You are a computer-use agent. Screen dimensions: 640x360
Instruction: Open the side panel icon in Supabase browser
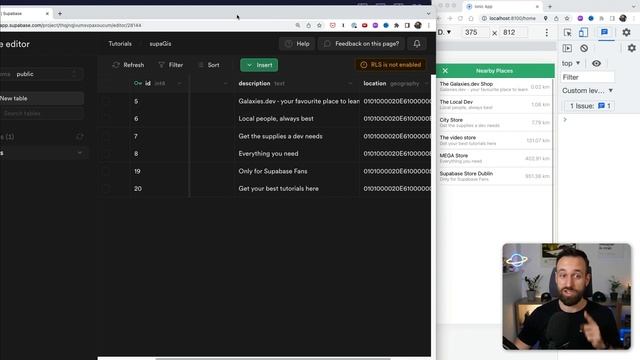pyautogui.click(x=407, y=25)
